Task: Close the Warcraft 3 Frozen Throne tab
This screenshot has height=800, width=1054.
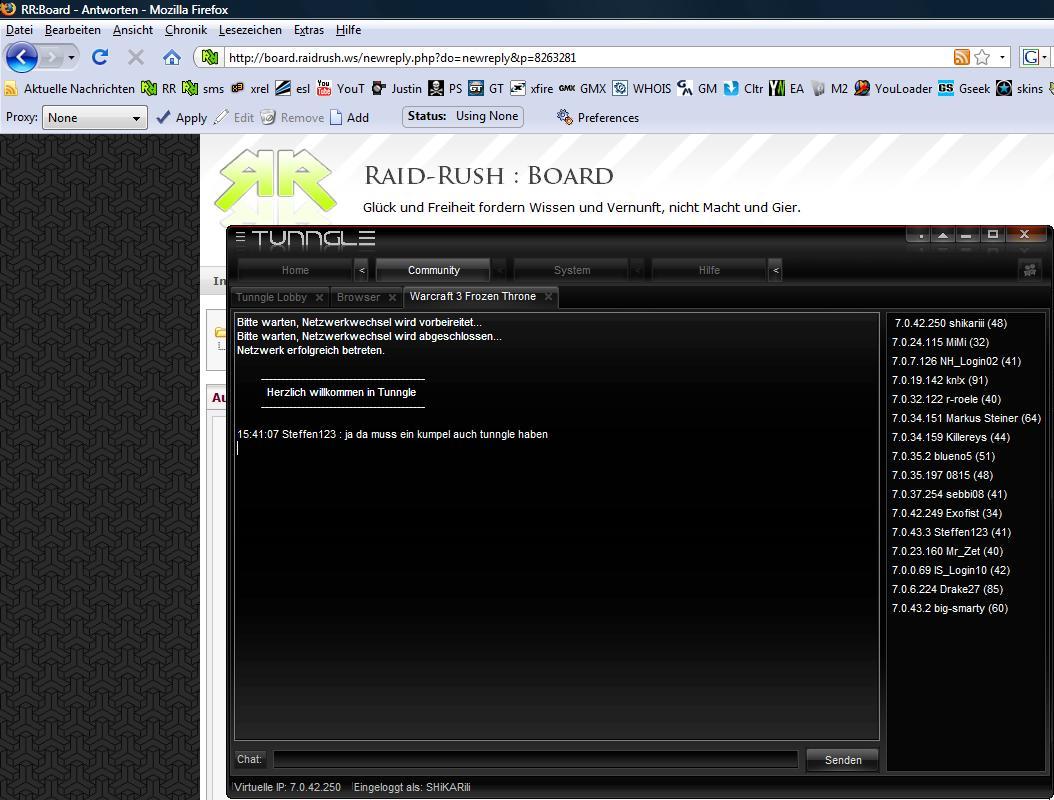Action: (549, 297)
